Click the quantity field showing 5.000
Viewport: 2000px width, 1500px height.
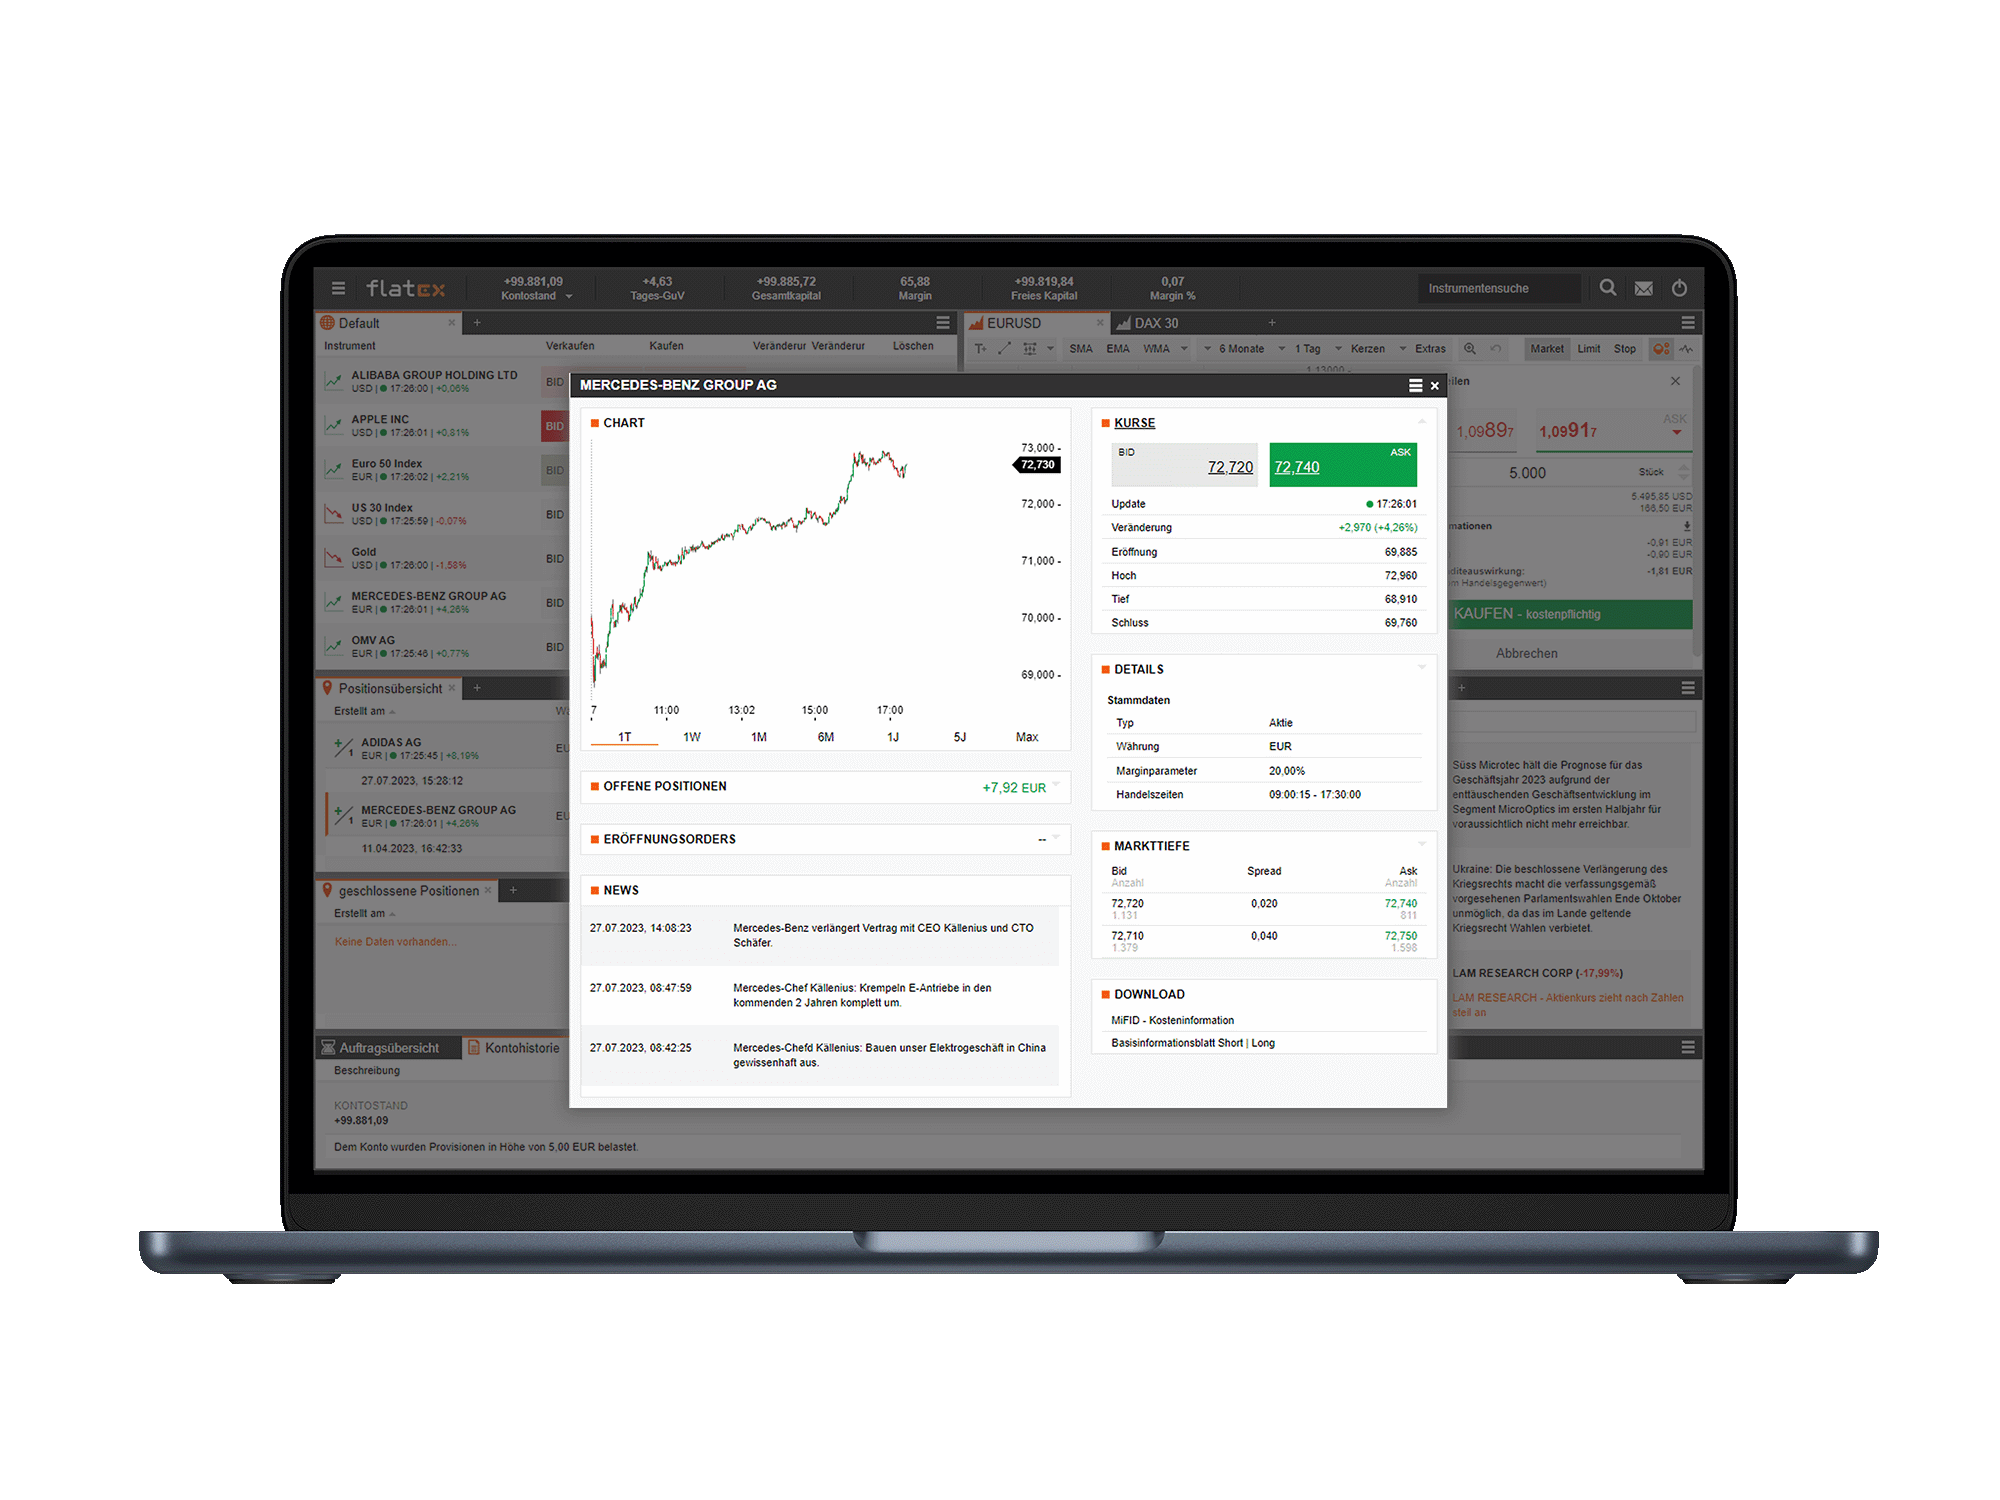1527,473
